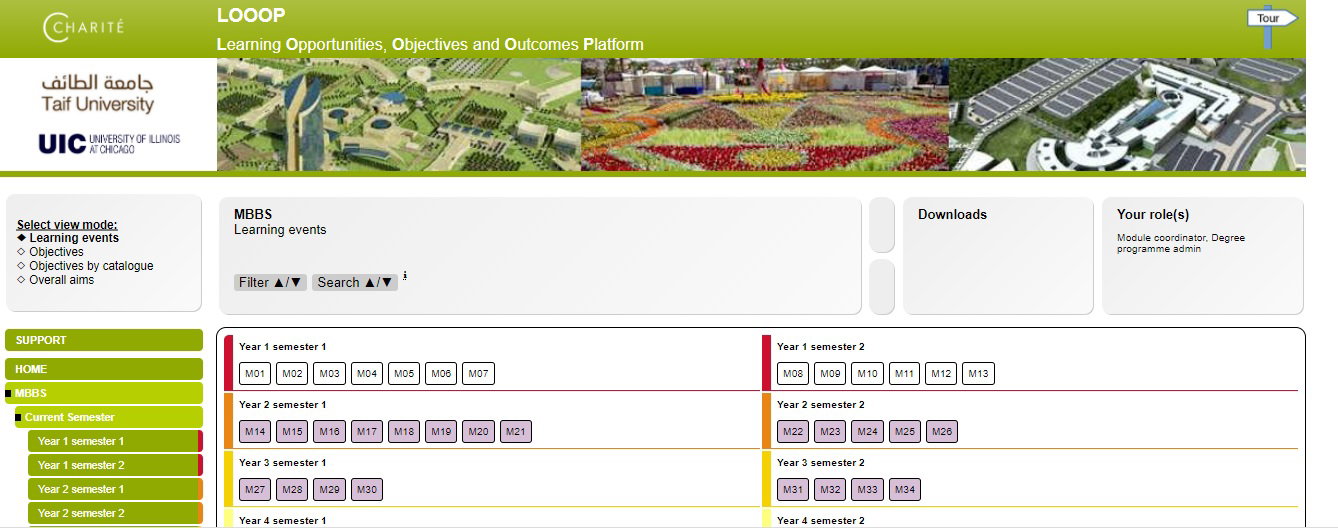Expand the Filter options
1338x529 pixels.
click(270, 283)
